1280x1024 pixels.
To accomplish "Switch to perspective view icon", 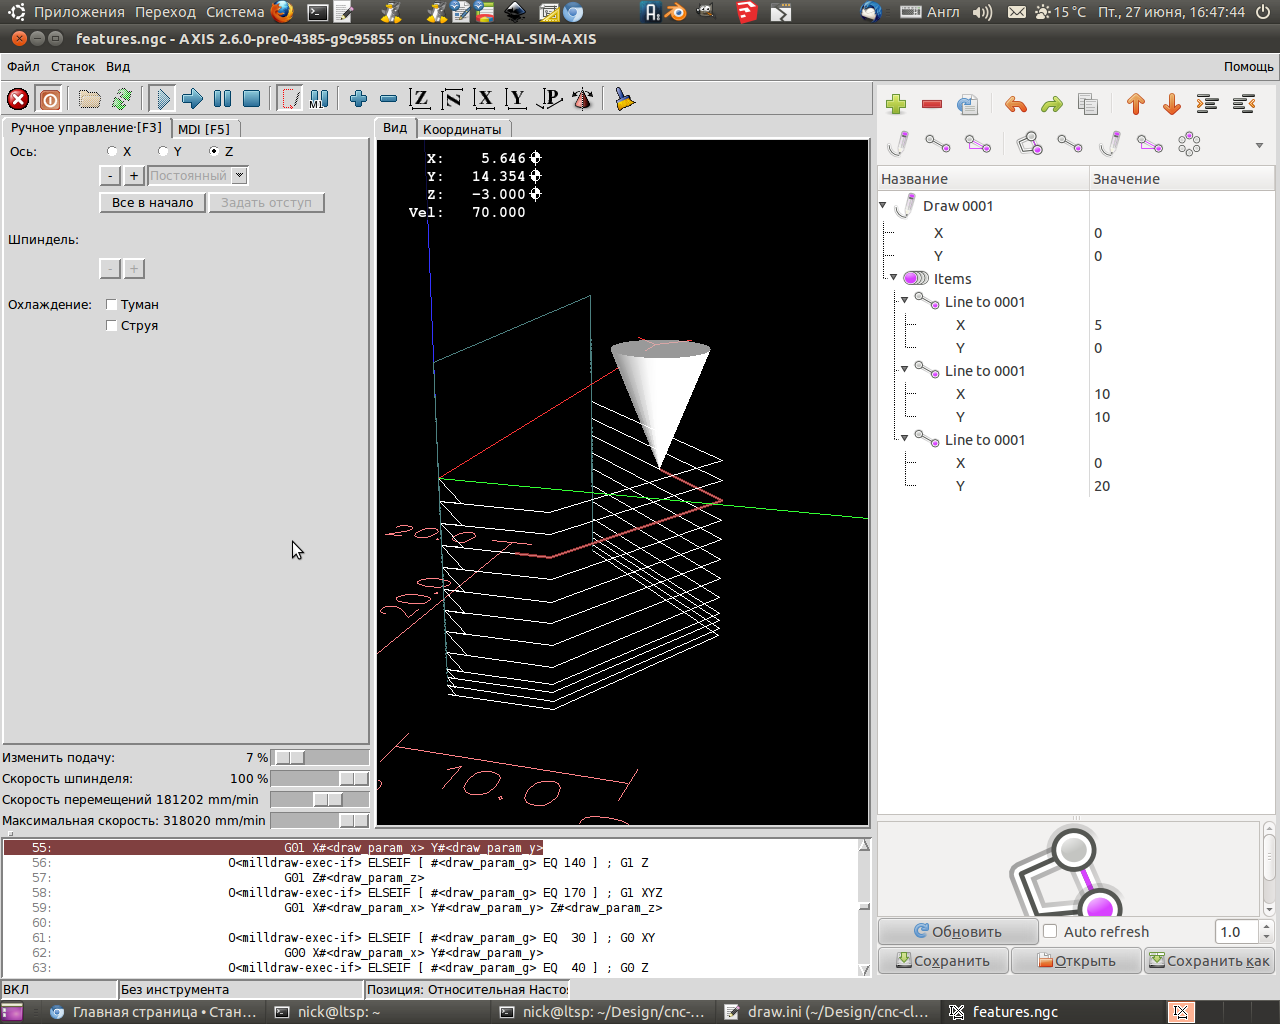I will [549, 99].
